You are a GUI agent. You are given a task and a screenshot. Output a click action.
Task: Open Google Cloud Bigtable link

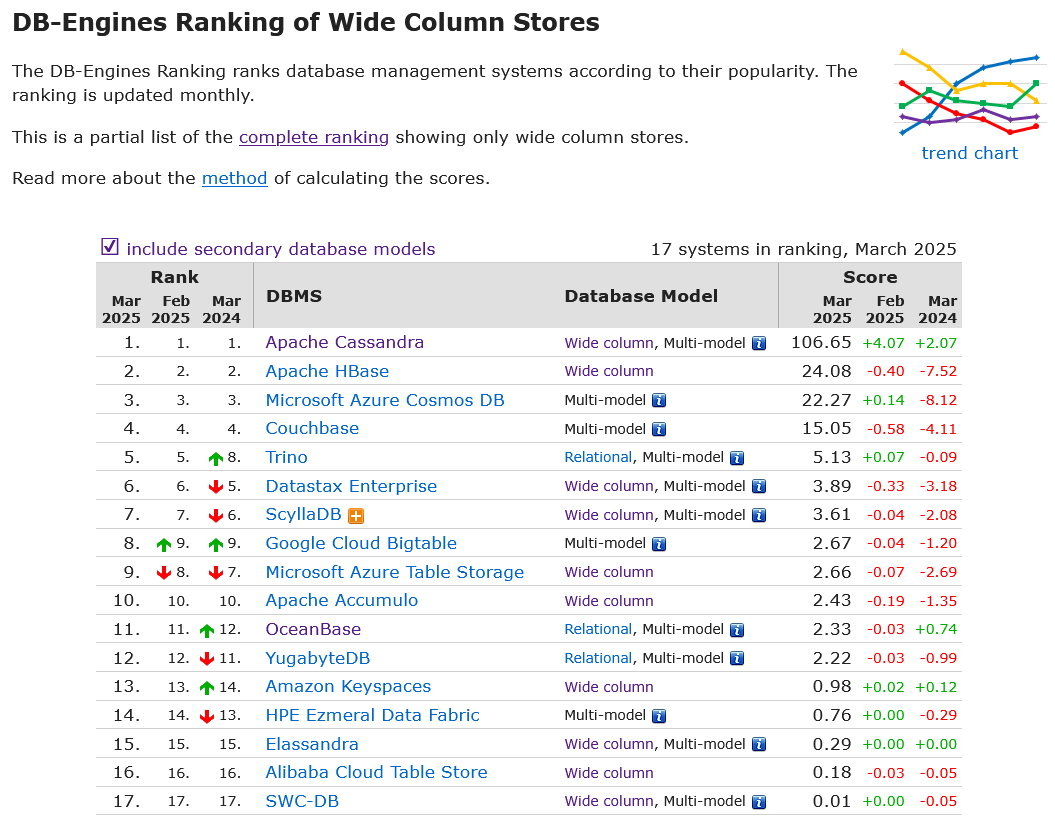tap(361, 544)
